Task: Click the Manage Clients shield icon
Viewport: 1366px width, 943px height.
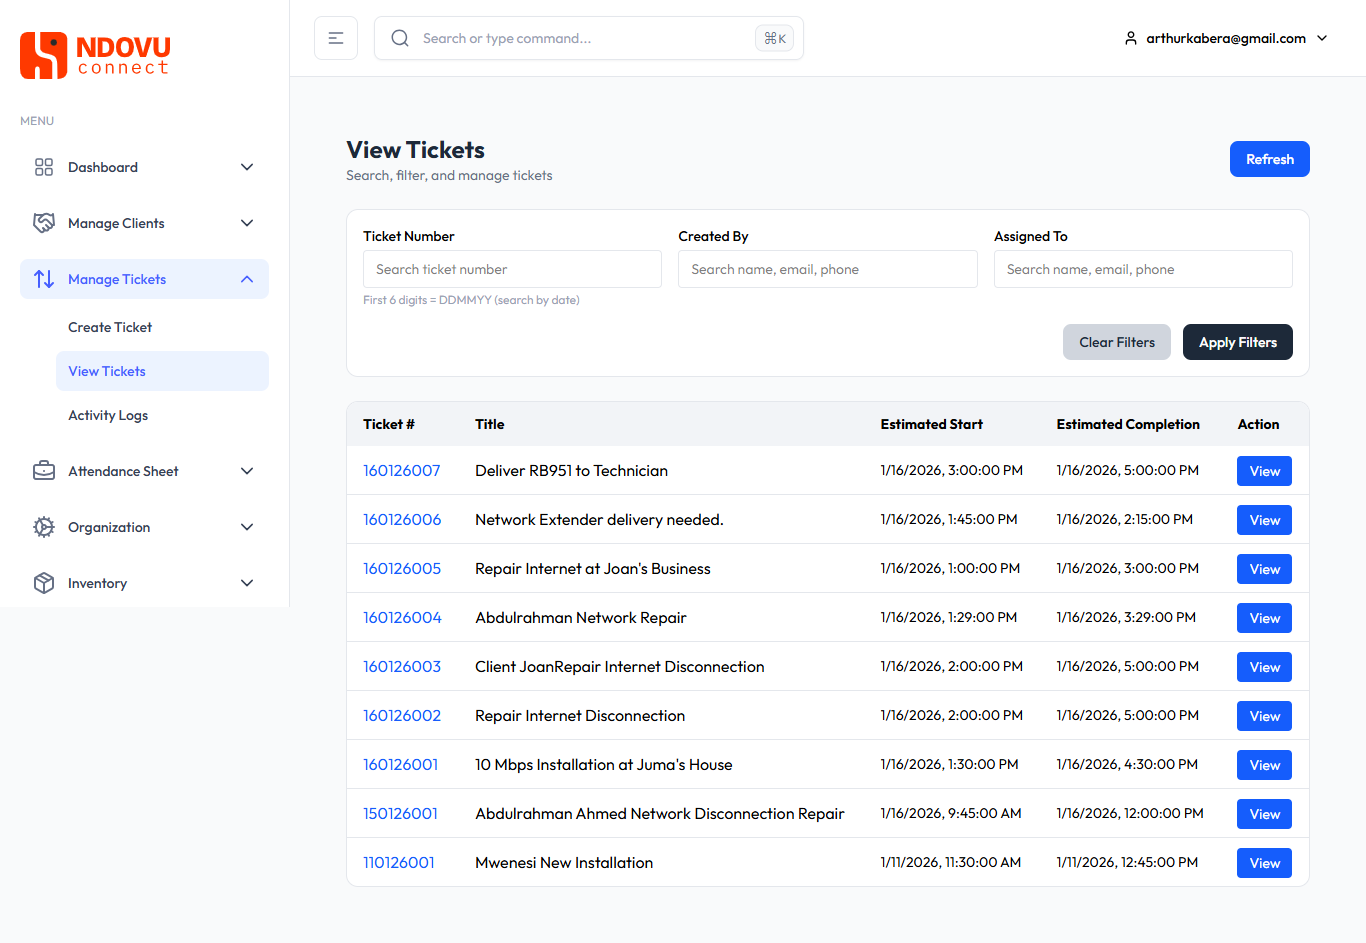Action: tap(44, 223)
